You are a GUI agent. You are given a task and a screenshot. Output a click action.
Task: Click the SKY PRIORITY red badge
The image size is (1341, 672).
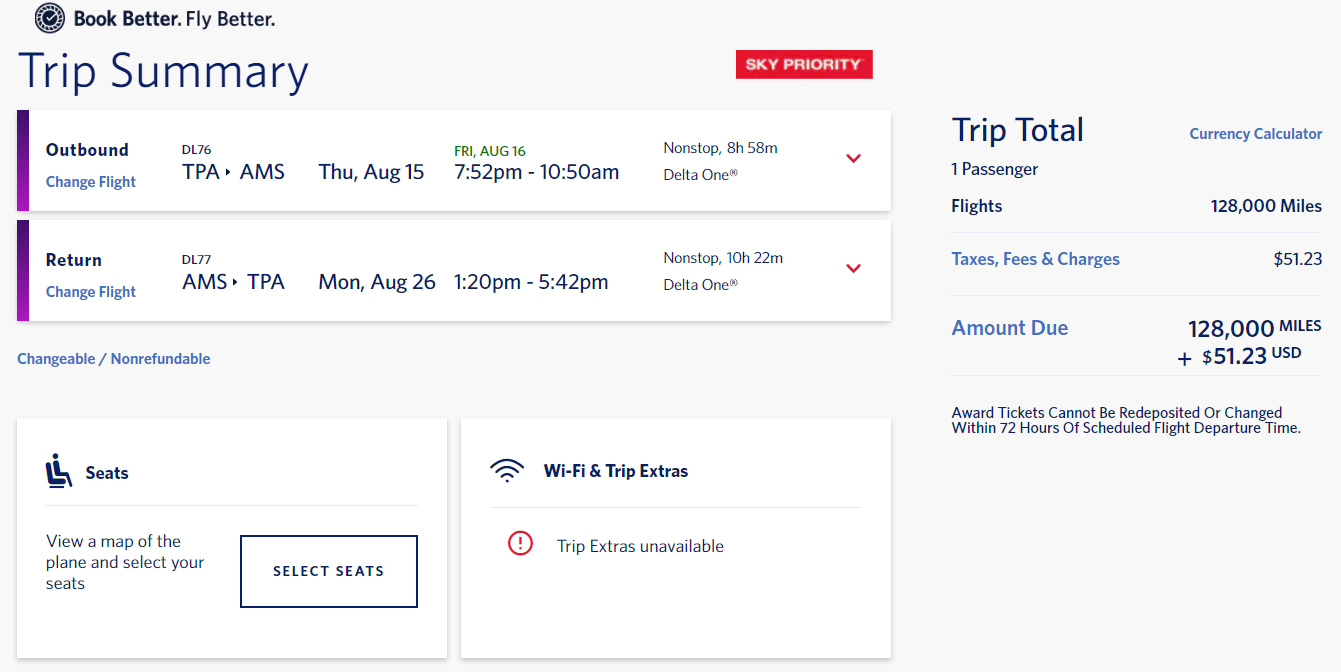804,65
